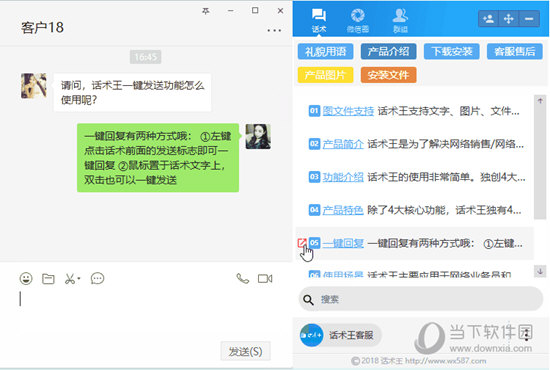The height and width of the screenshot is (370, 550).
Task: Open the 产品特色 script link
Action: (x=343, y=210)
